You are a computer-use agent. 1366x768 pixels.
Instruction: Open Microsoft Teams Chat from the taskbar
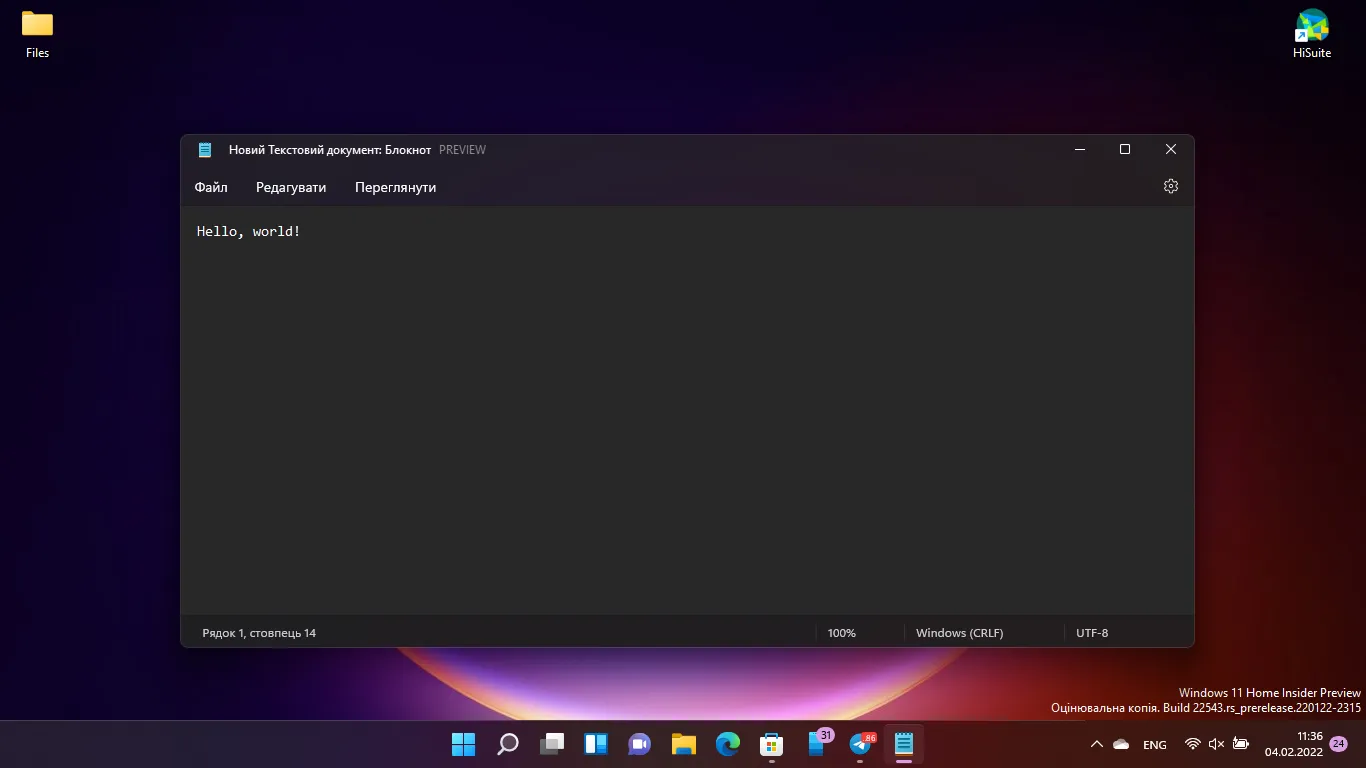pyautogui.click(x=639, y=744)
